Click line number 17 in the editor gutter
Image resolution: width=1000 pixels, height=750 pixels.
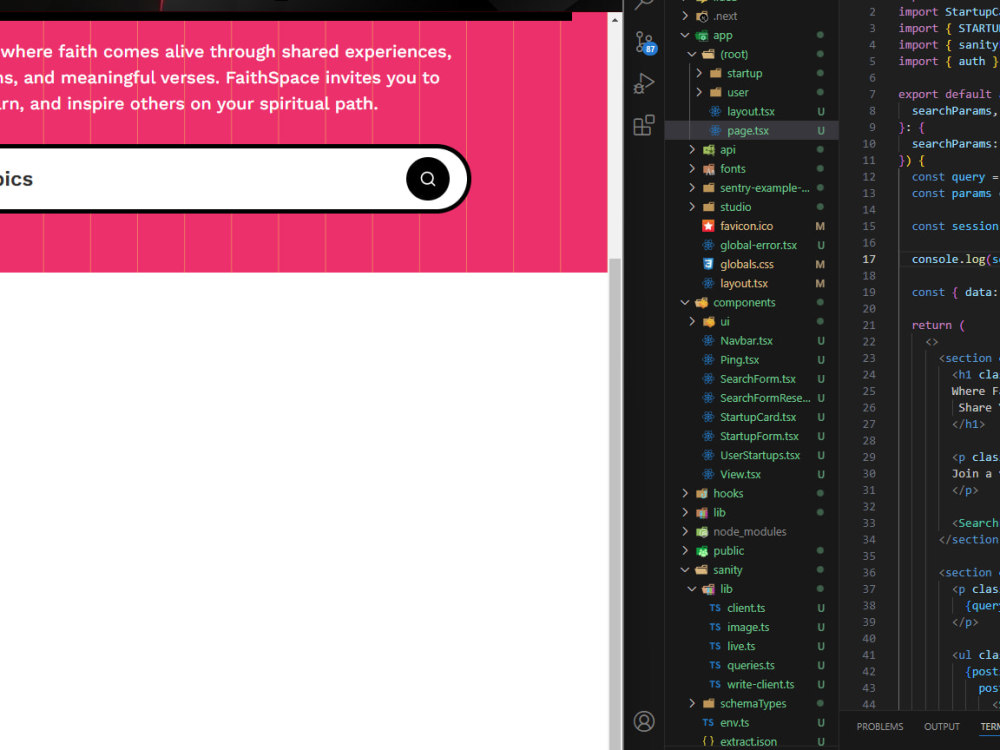point(868,259)
